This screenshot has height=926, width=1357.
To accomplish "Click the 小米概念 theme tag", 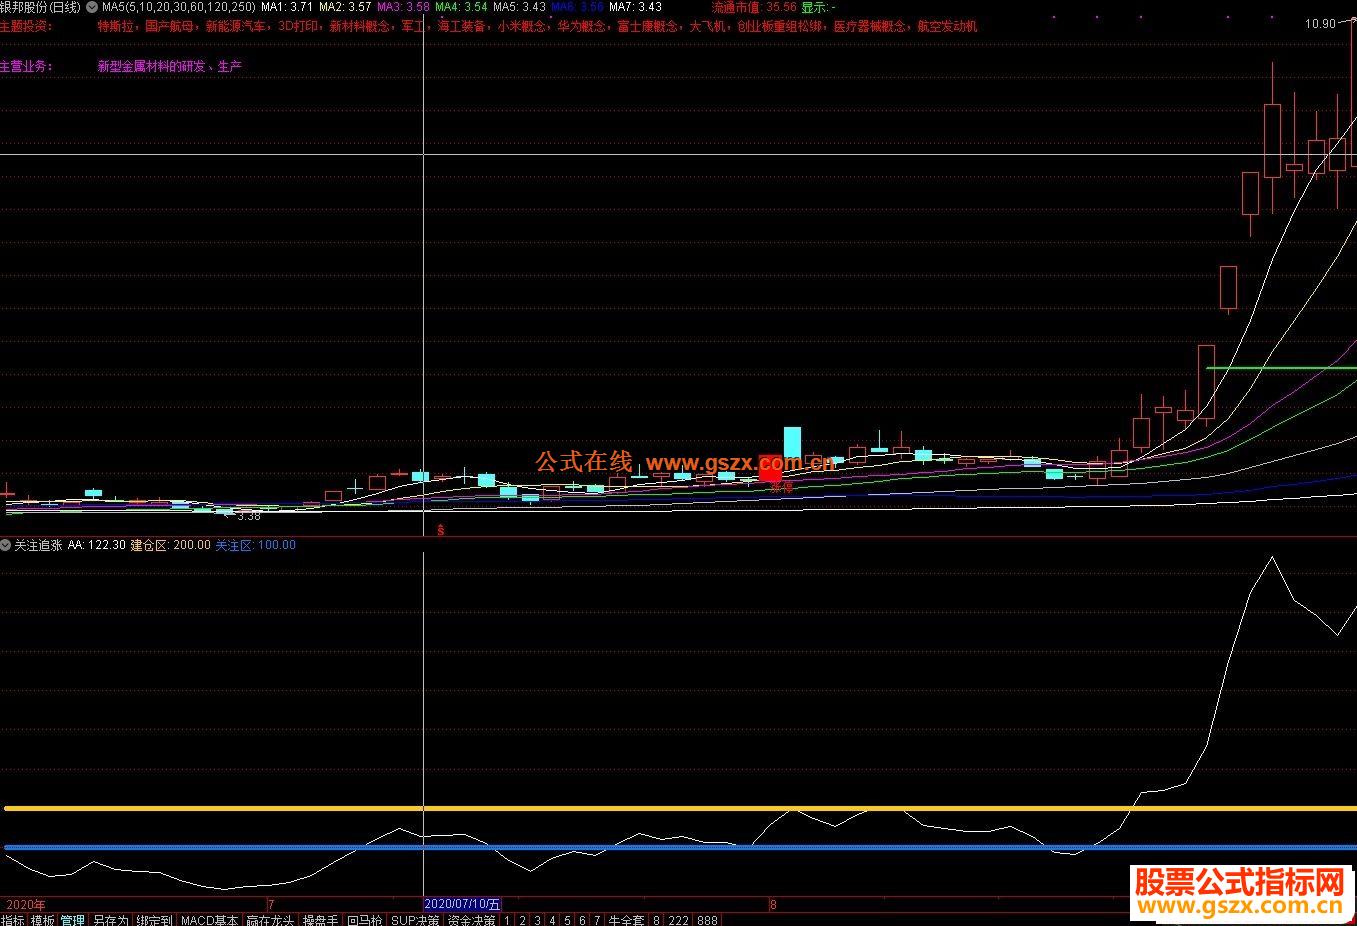I will tap(521, 27).
